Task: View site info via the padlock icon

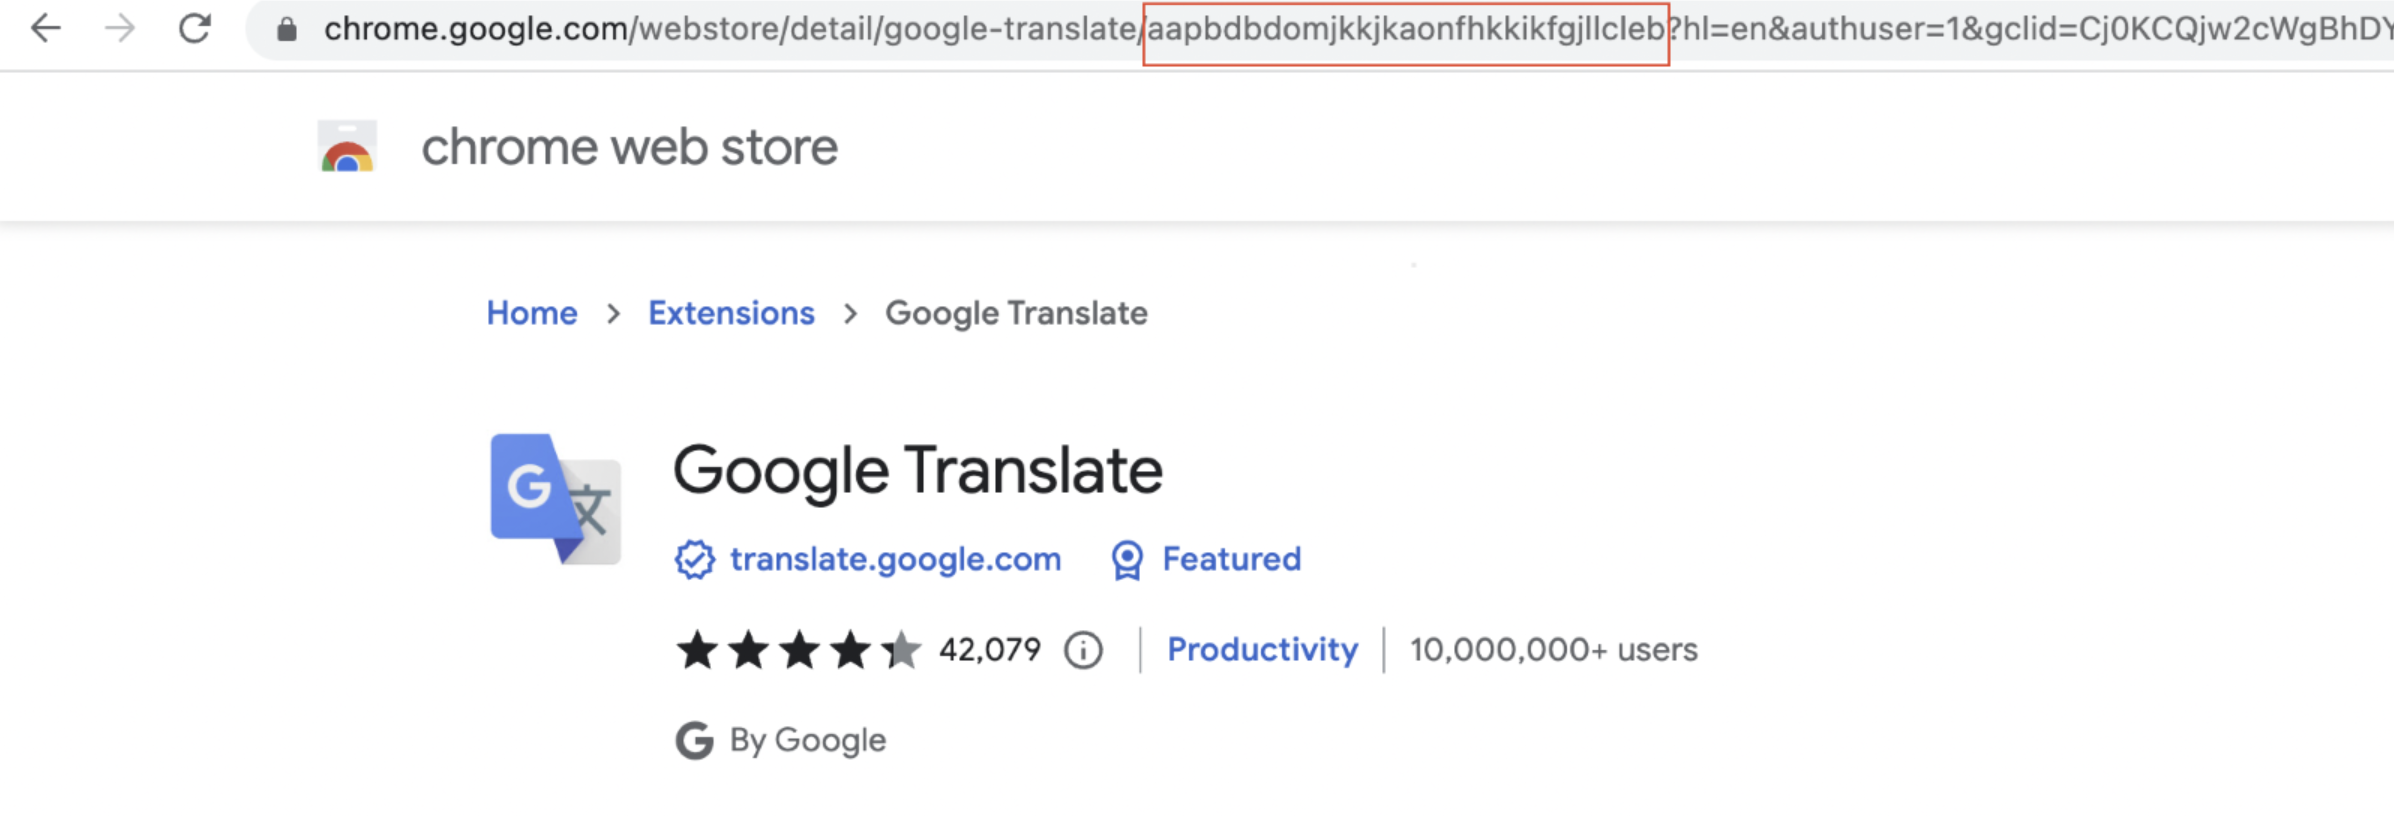Action: [x=287, y=30]
